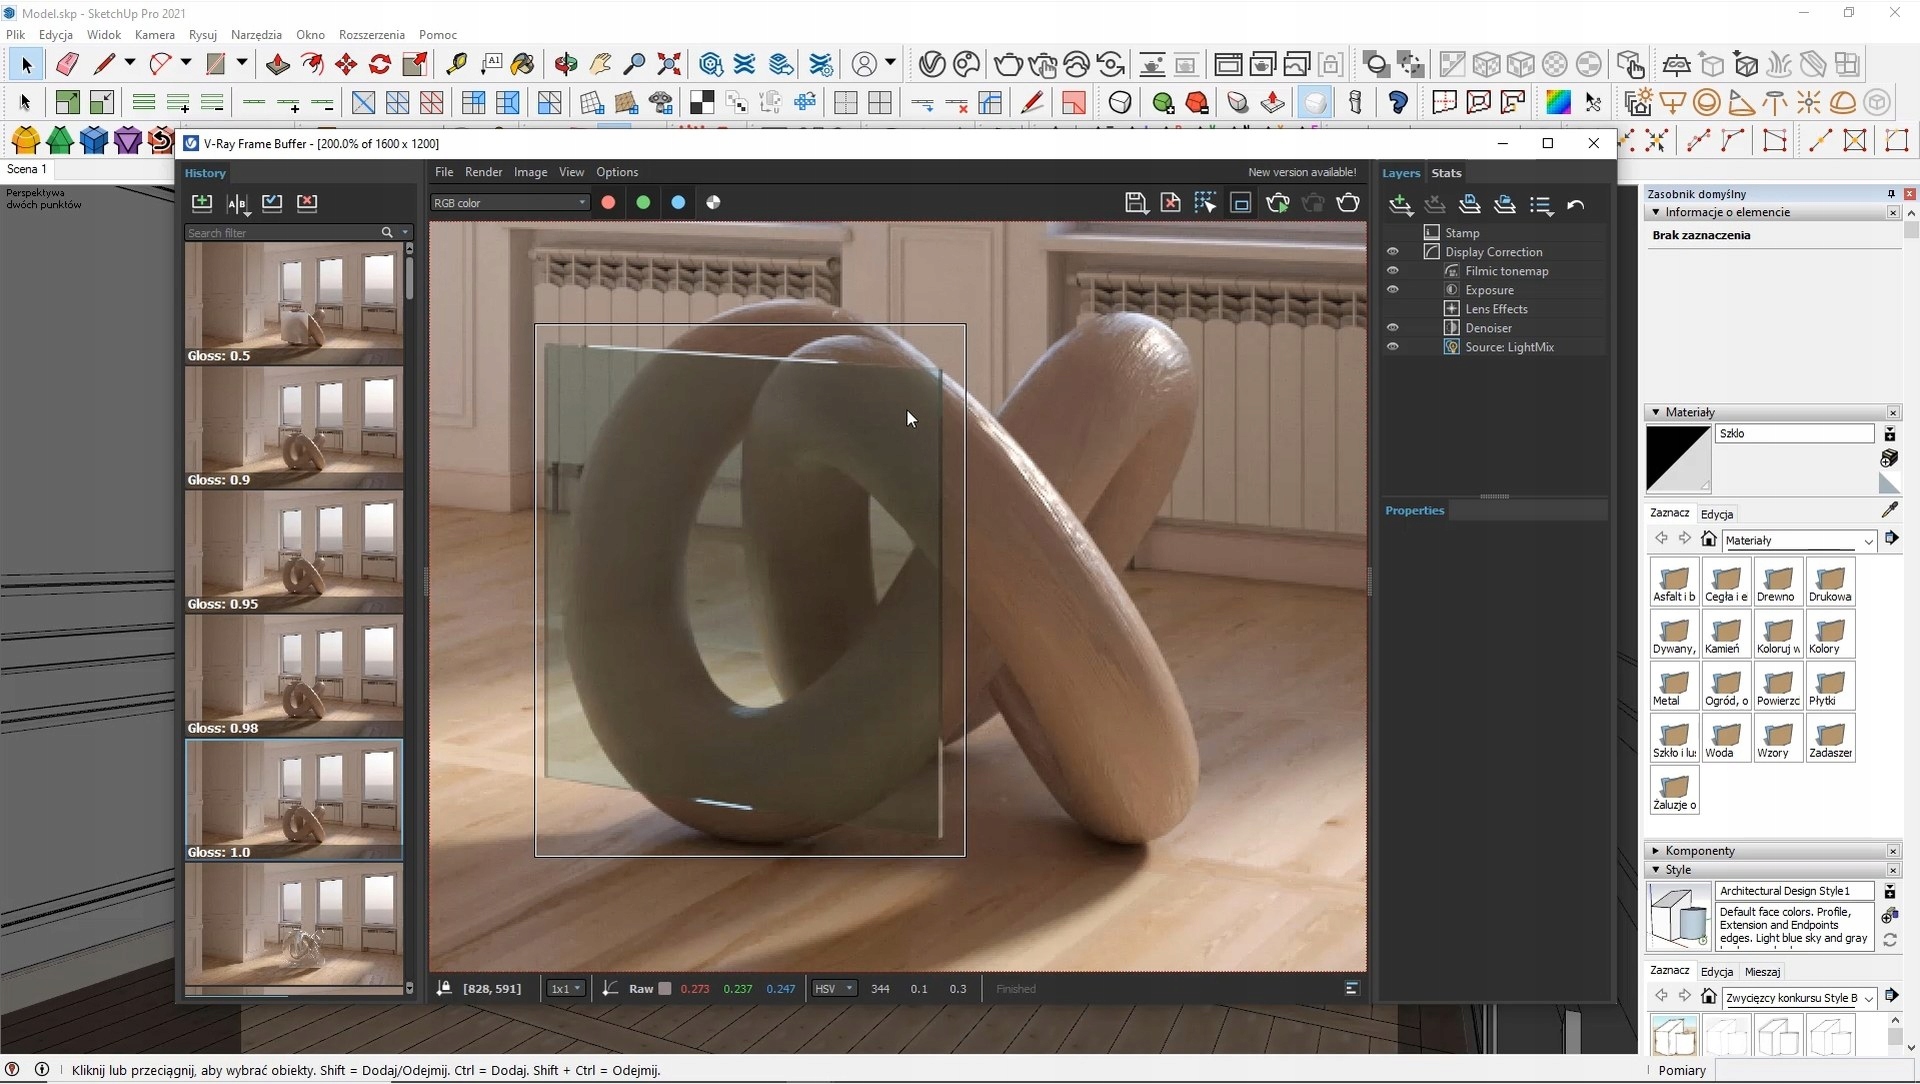The height and width of the screenshot is (1084, 1920).
Task: Click the save image icon in frame buffer
Action: (1135, 203)
